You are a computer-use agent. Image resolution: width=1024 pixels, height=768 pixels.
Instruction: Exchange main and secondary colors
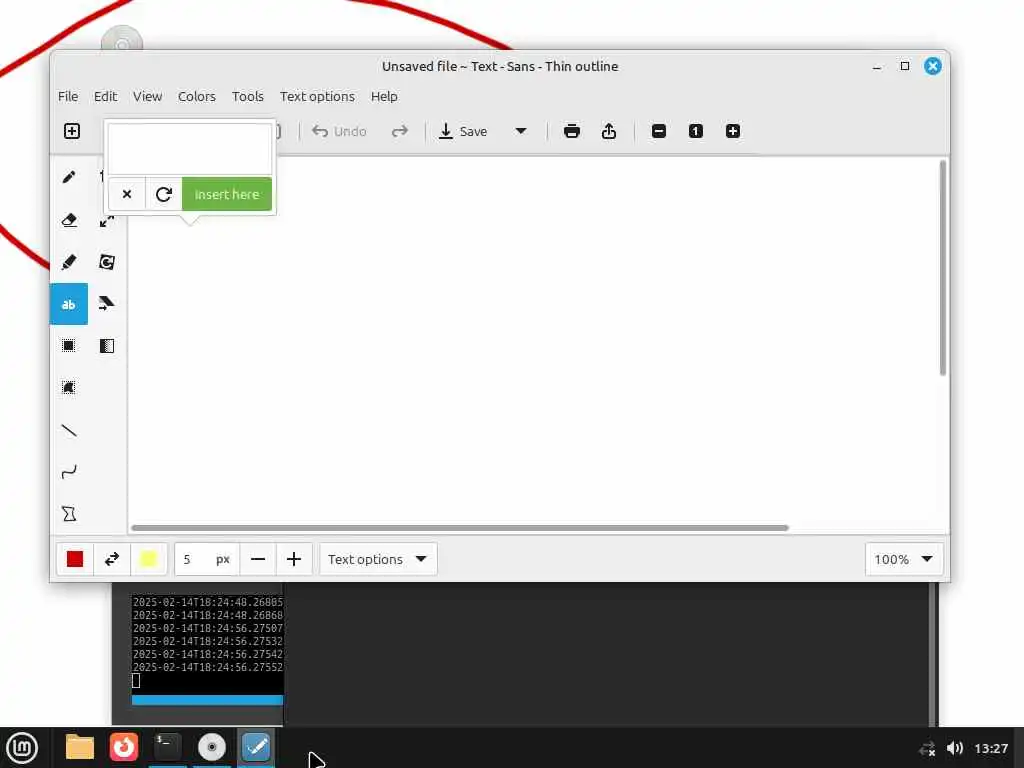tap(112, 559)
